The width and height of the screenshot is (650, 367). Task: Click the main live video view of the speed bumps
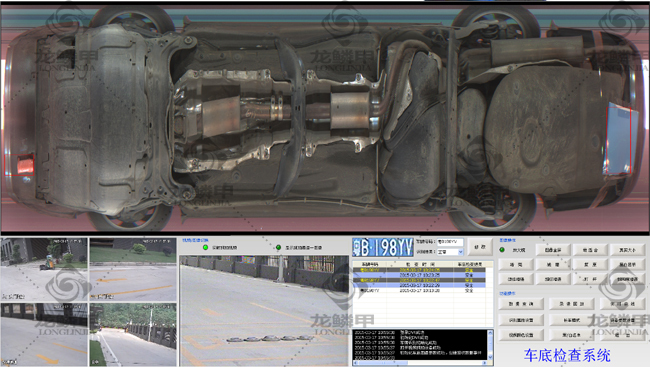[264, 311]
